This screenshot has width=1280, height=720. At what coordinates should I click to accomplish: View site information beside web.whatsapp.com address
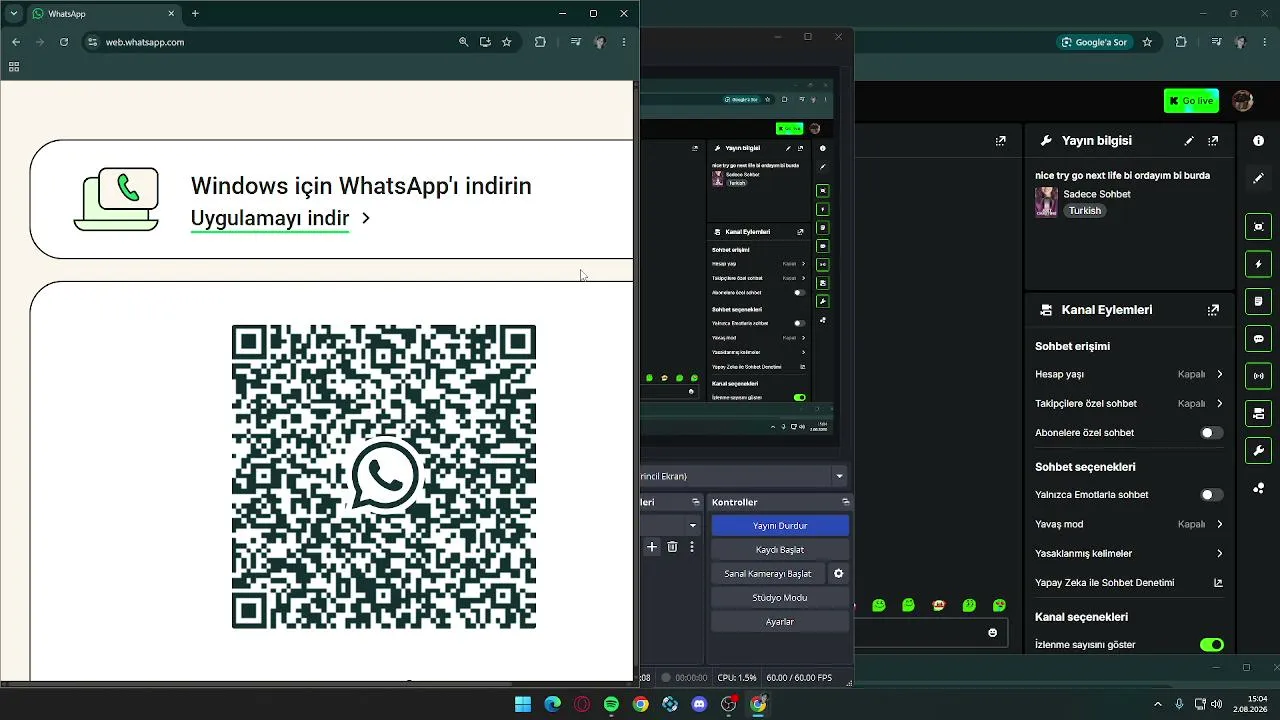click(93, 42)
